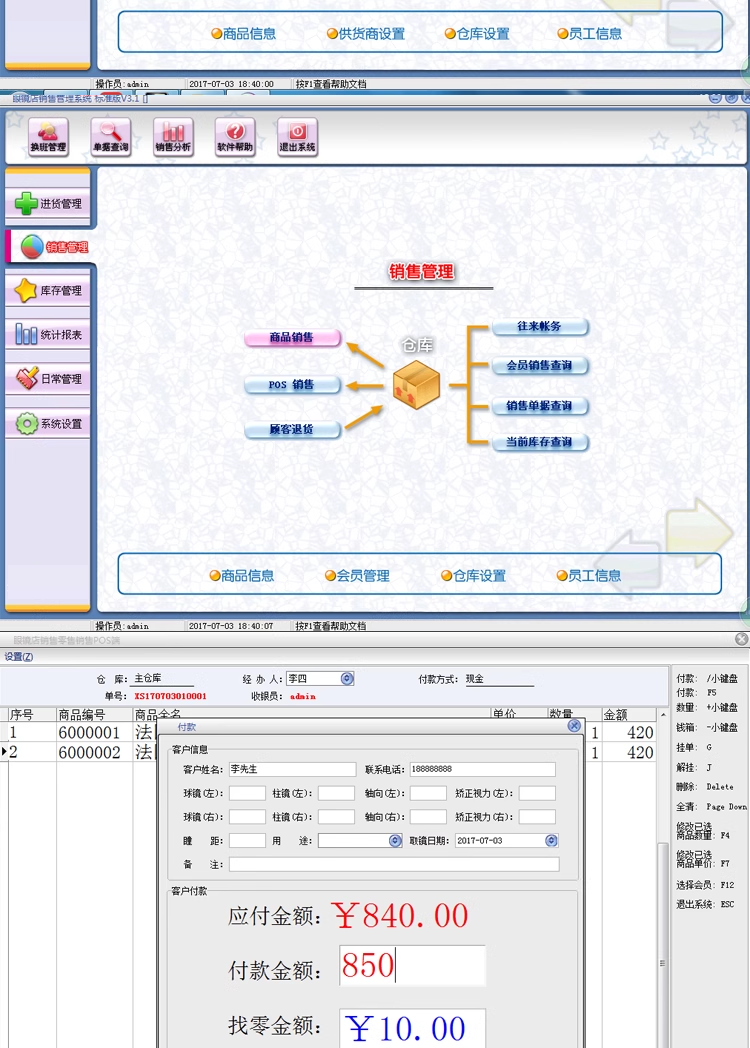Click the 付款方式 field showing 现金
The height and width of the screenshot is (1048, 750).
coord(499,679)
